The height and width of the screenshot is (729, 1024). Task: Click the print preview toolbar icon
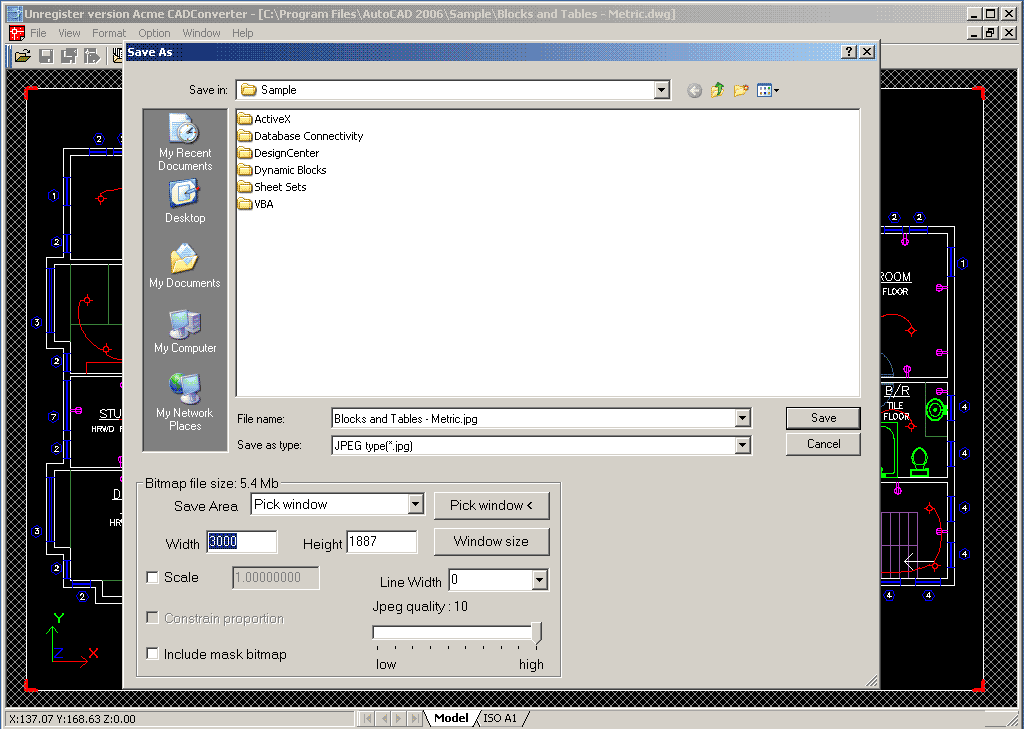click(91, 55)
